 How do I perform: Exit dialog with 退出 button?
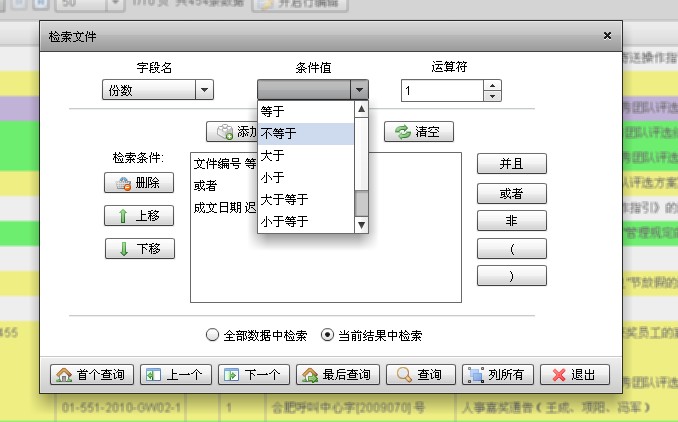575,374
